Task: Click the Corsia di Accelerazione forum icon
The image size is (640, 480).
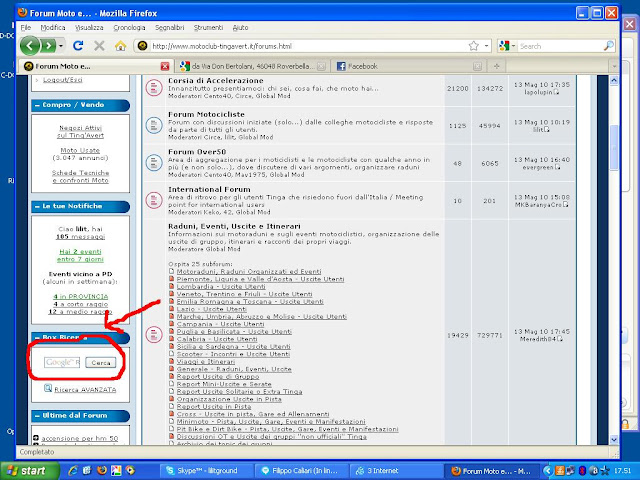Action: pyautogui.click(x=154, y=88)
